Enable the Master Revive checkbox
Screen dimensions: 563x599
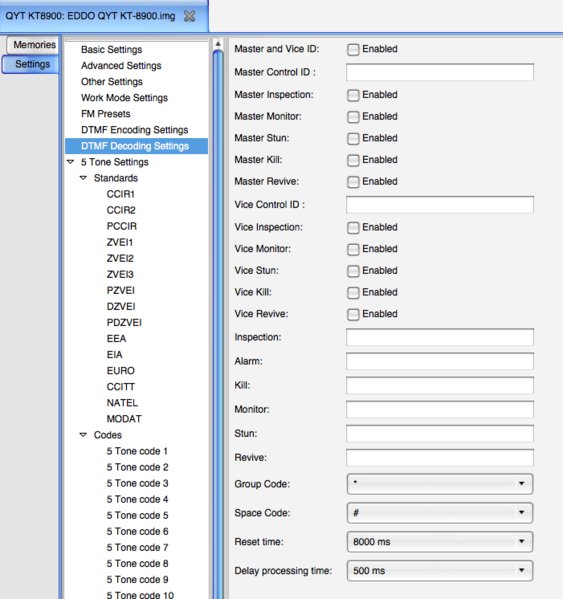coord(353,182)
